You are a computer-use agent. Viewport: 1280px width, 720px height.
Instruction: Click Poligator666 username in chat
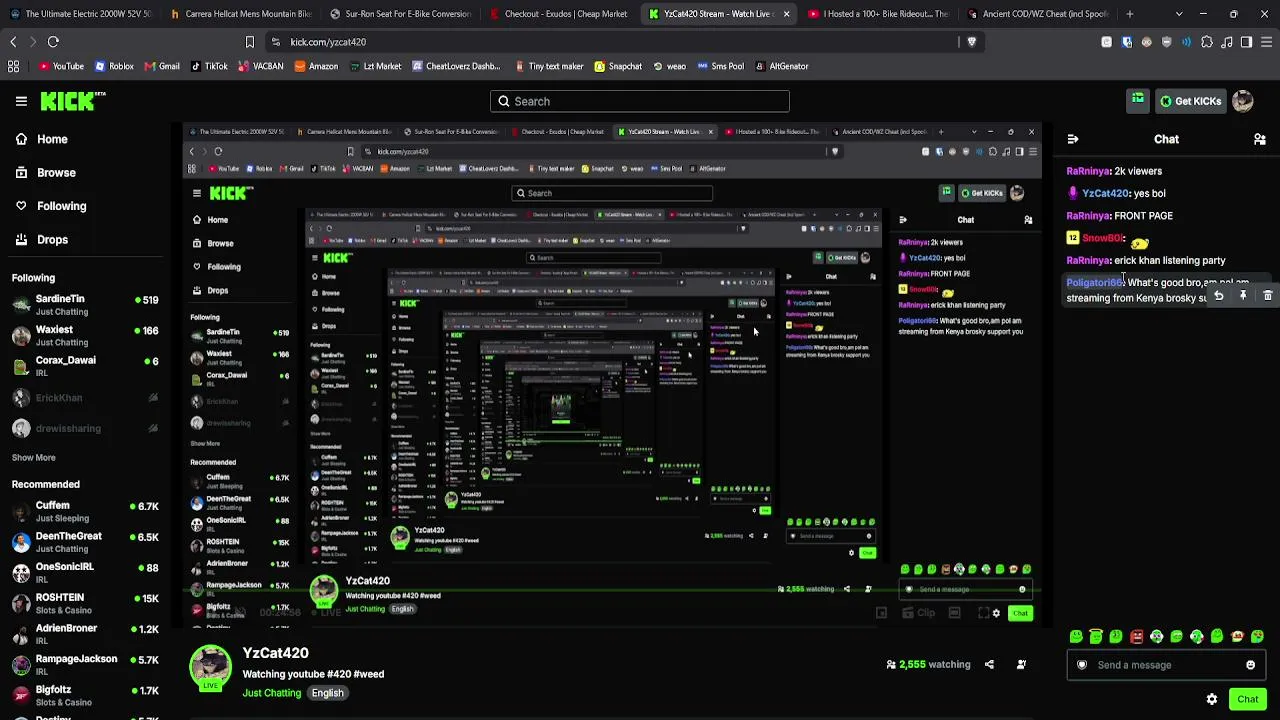coord(1095,283)
